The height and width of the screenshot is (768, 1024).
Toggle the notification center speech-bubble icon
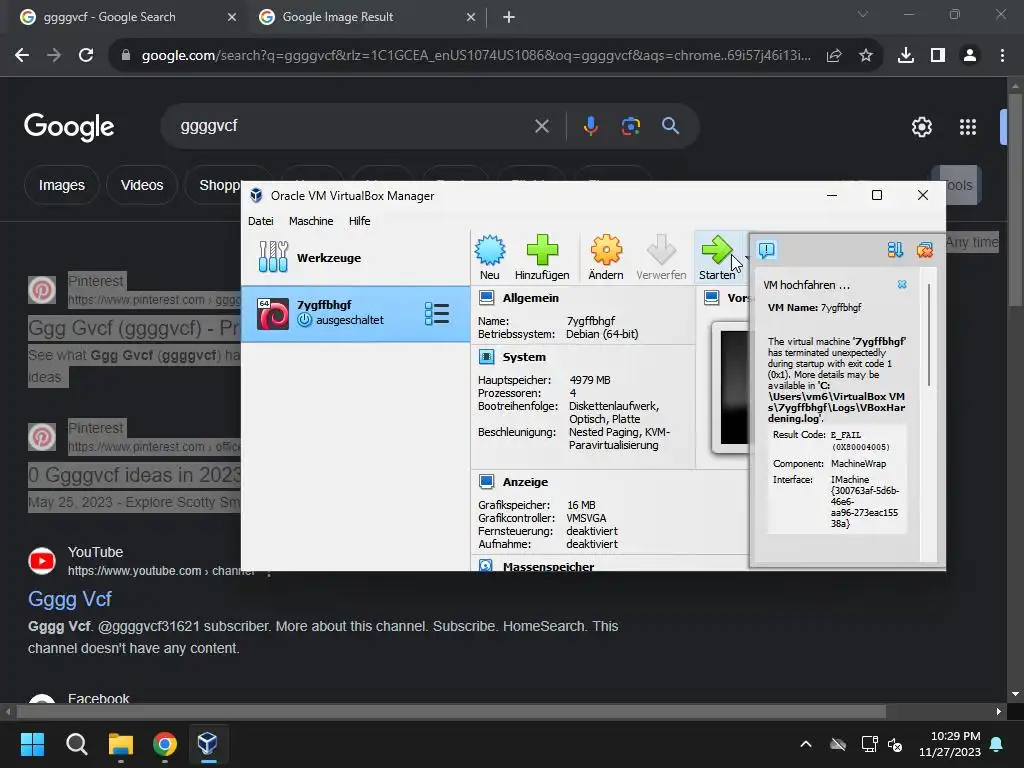click(x=767, y=249)
